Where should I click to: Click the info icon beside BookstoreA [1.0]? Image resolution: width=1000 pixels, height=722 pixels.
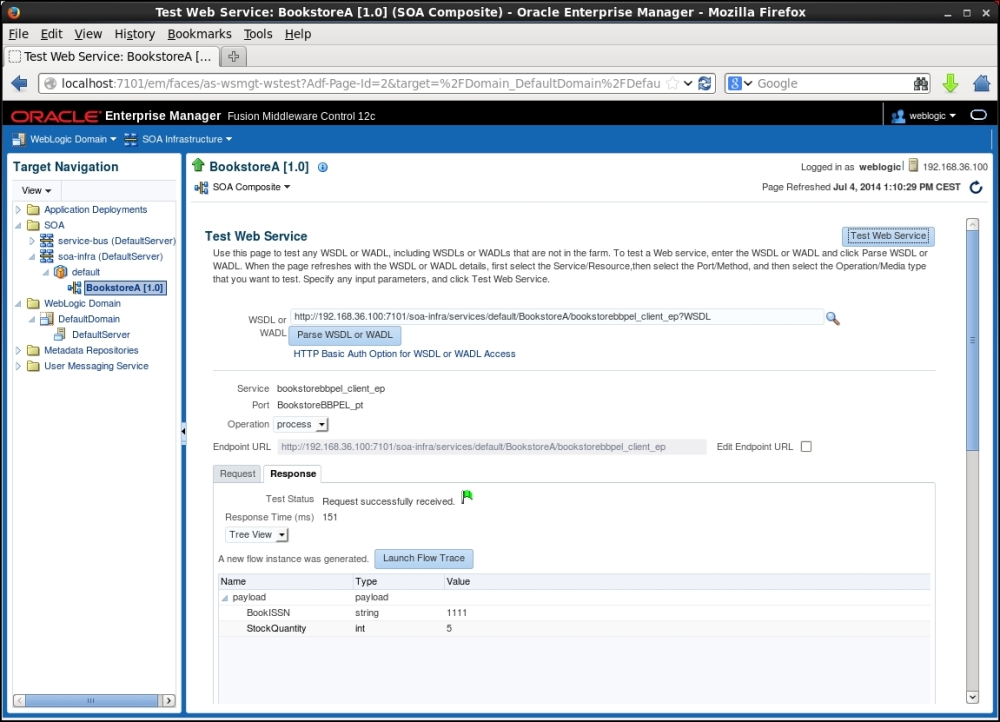(x=323, y=167)
